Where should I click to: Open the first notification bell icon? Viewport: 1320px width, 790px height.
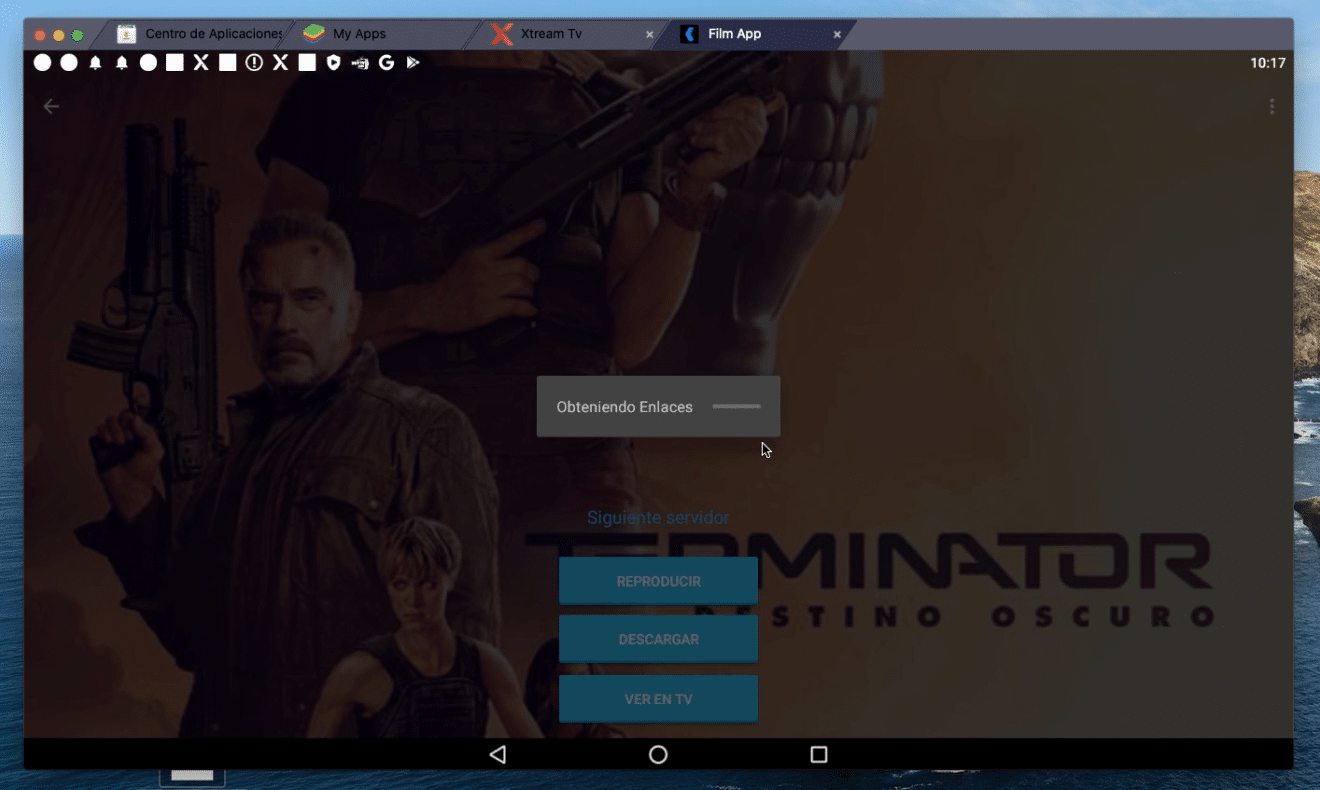pyautogui.click(x=96, y=62)
